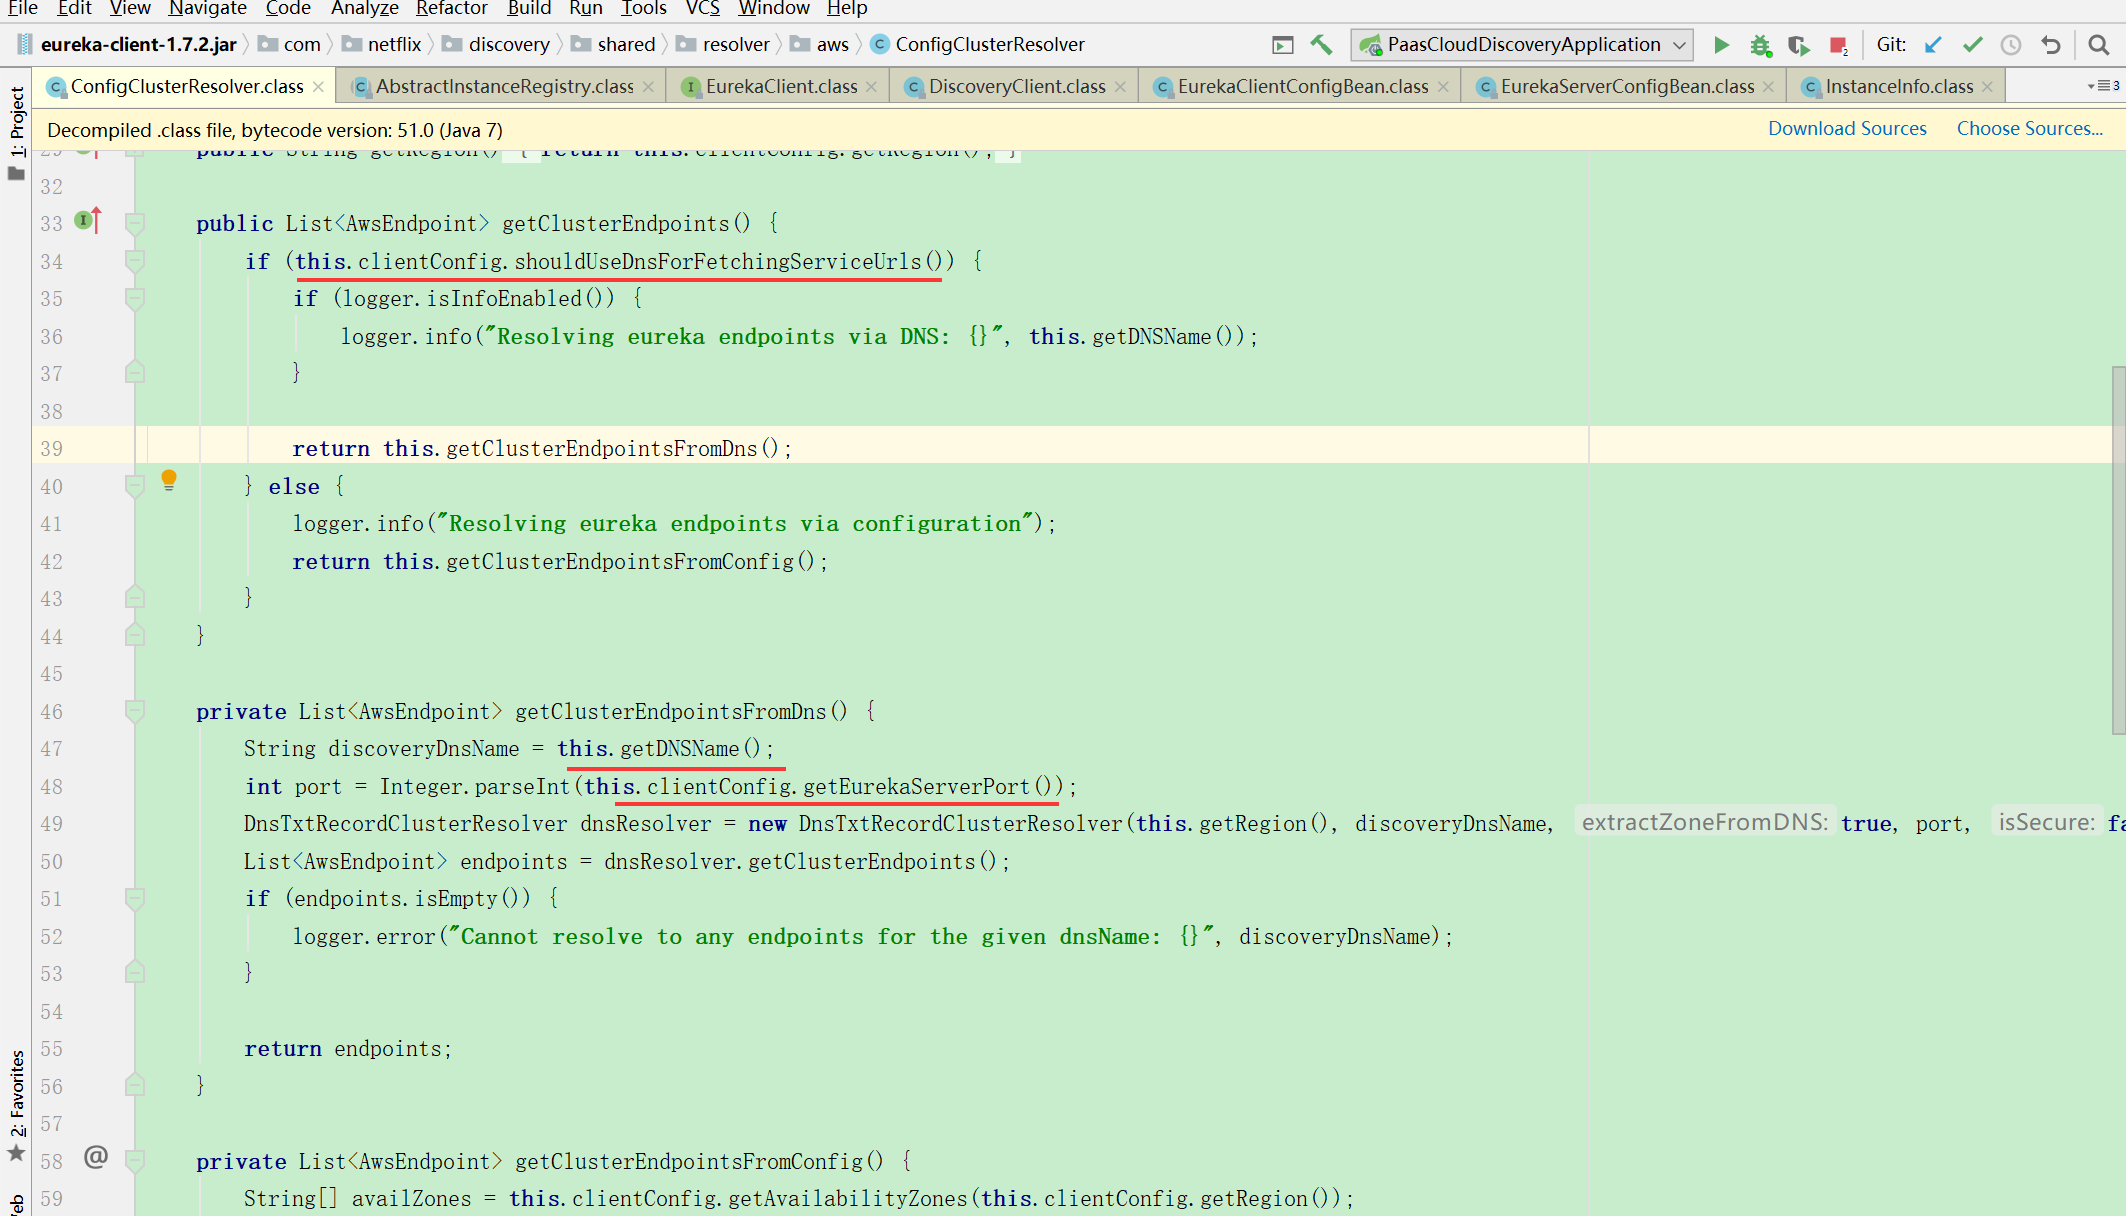The image size is (2126, 1216).
Task: Open the Refactor menu
Action: [451, 9]
